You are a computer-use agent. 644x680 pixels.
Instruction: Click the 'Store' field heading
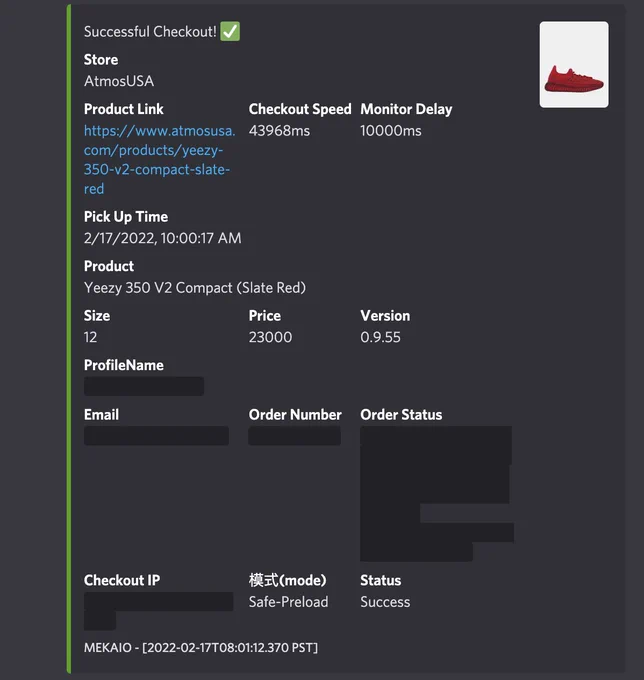tap(101, 59)
